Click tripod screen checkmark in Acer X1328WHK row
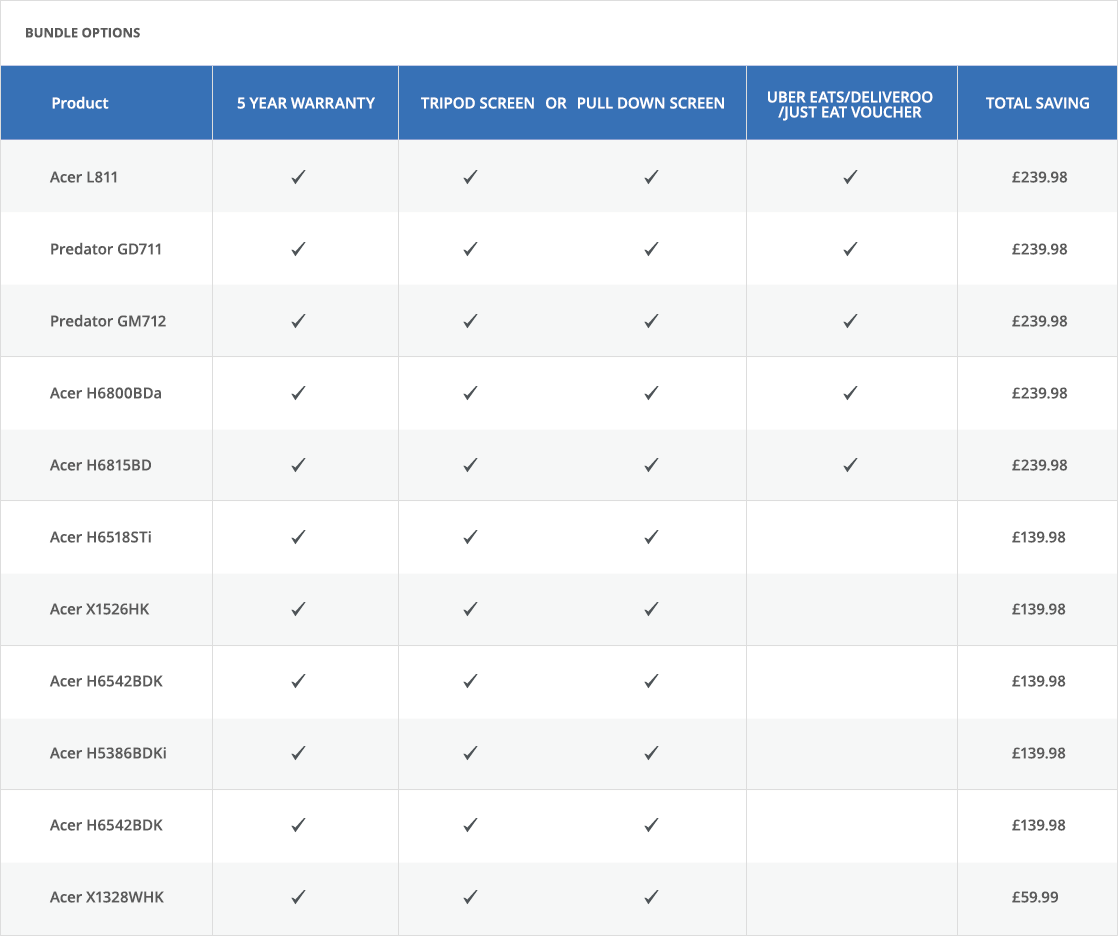The height and width of the screenshot is (936, 1118). 470,897
